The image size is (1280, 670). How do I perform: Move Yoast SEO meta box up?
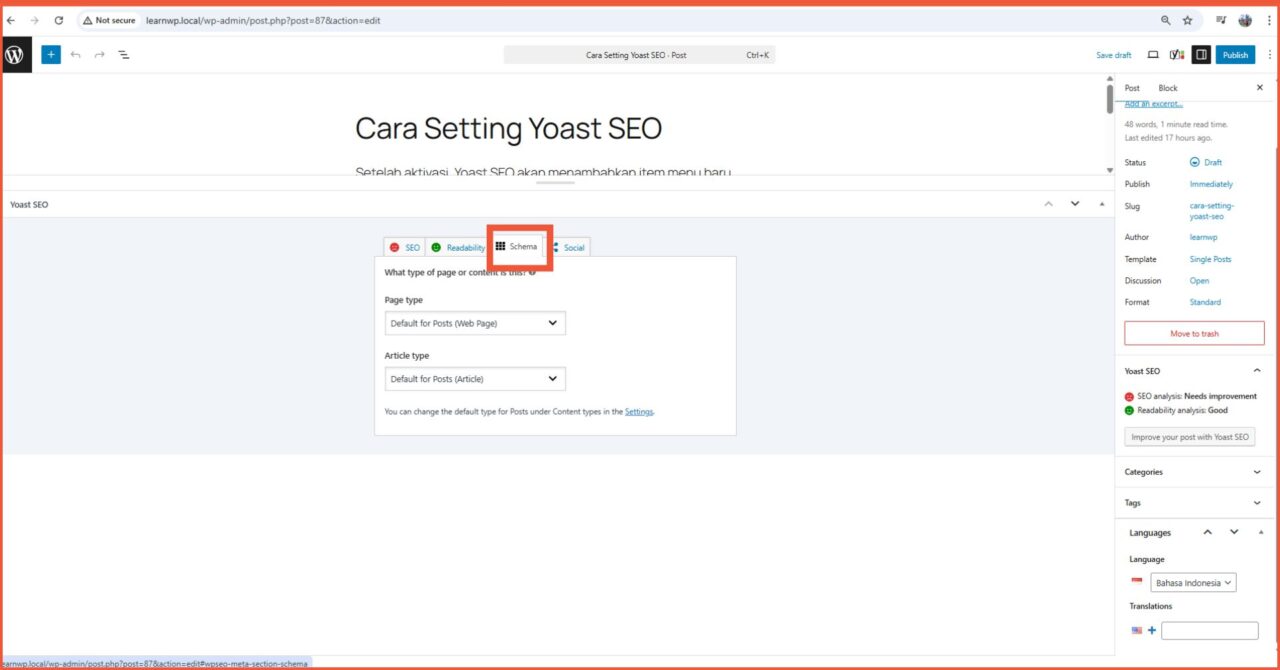point(1048,204)
